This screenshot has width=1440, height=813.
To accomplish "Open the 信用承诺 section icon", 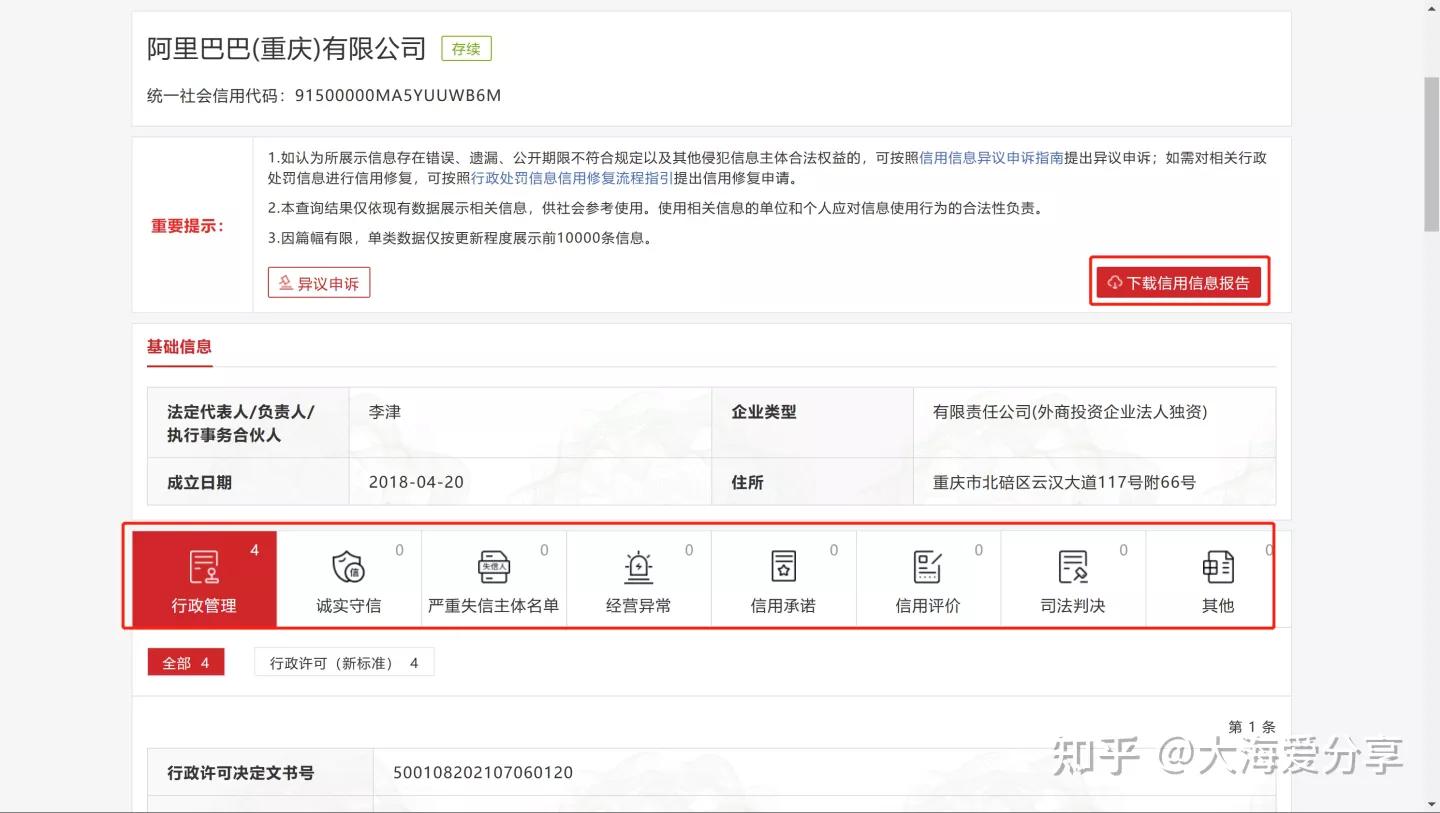I will point(783,566).
